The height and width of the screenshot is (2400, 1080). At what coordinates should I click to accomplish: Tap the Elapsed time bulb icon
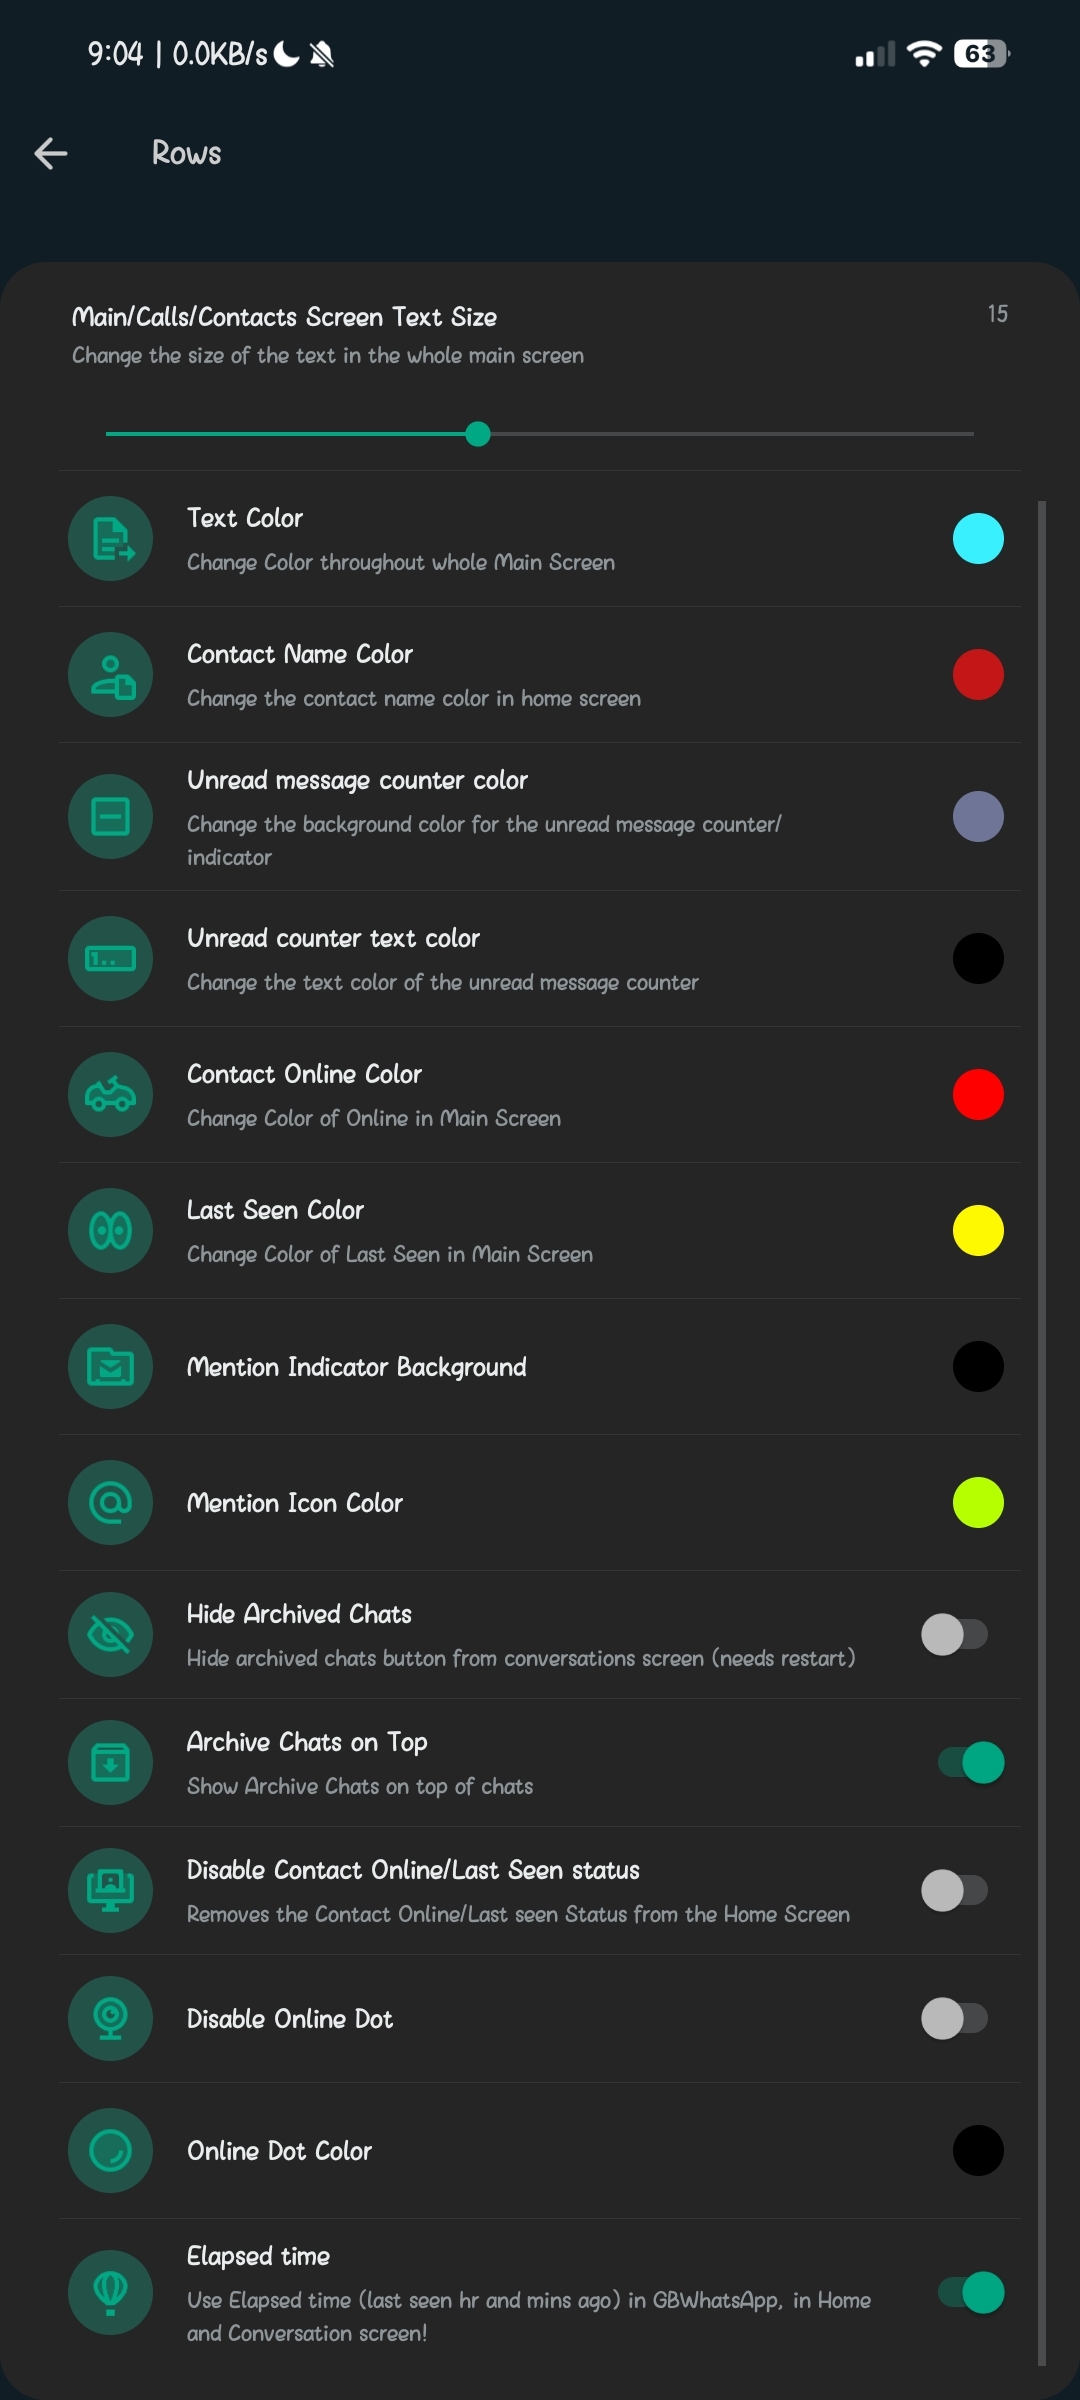[x=110, y=2293]
